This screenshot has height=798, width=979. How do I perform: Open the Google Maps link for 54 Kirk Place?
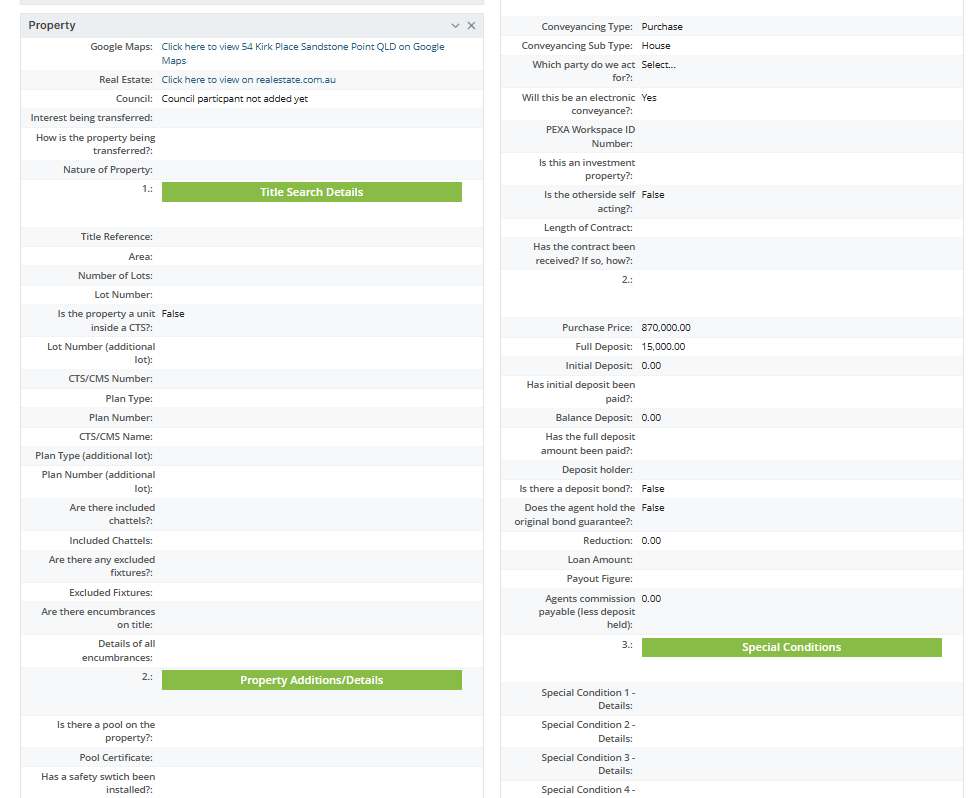(302, 47)
